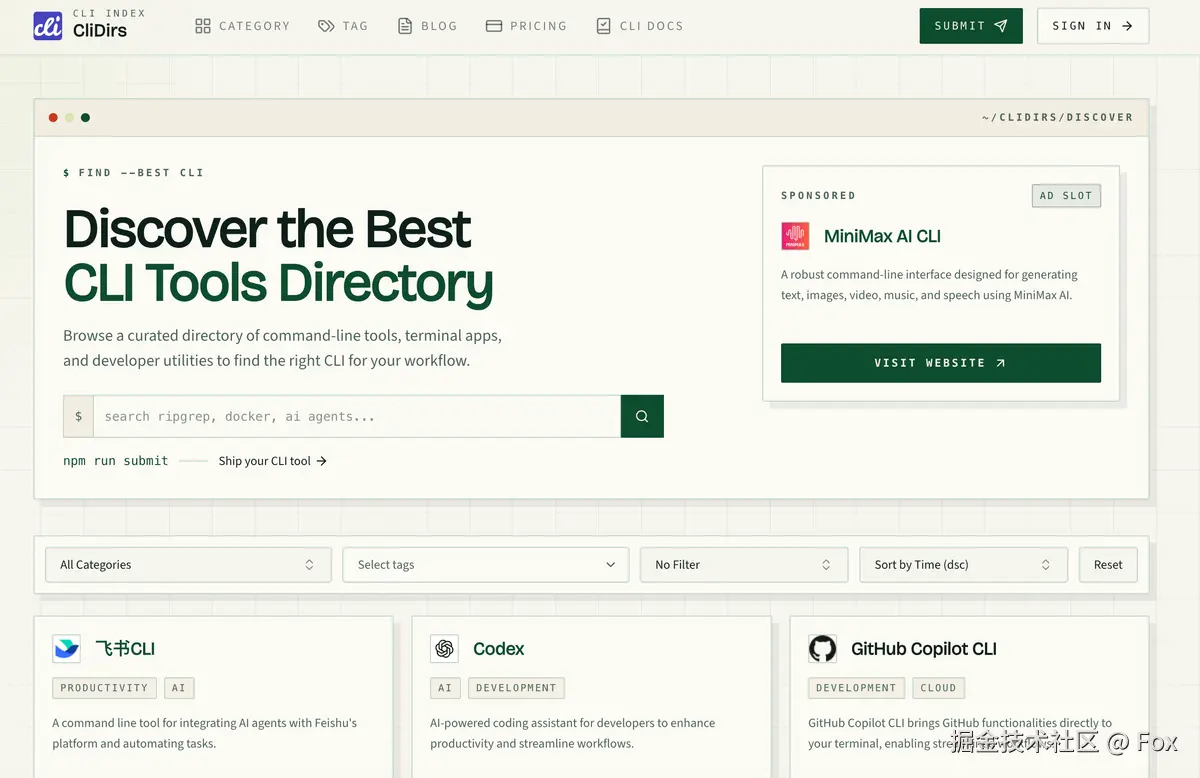This screenshot has height=778, width=1200.
Task: Open the Category nav item
Action: (x=242, y=26)
